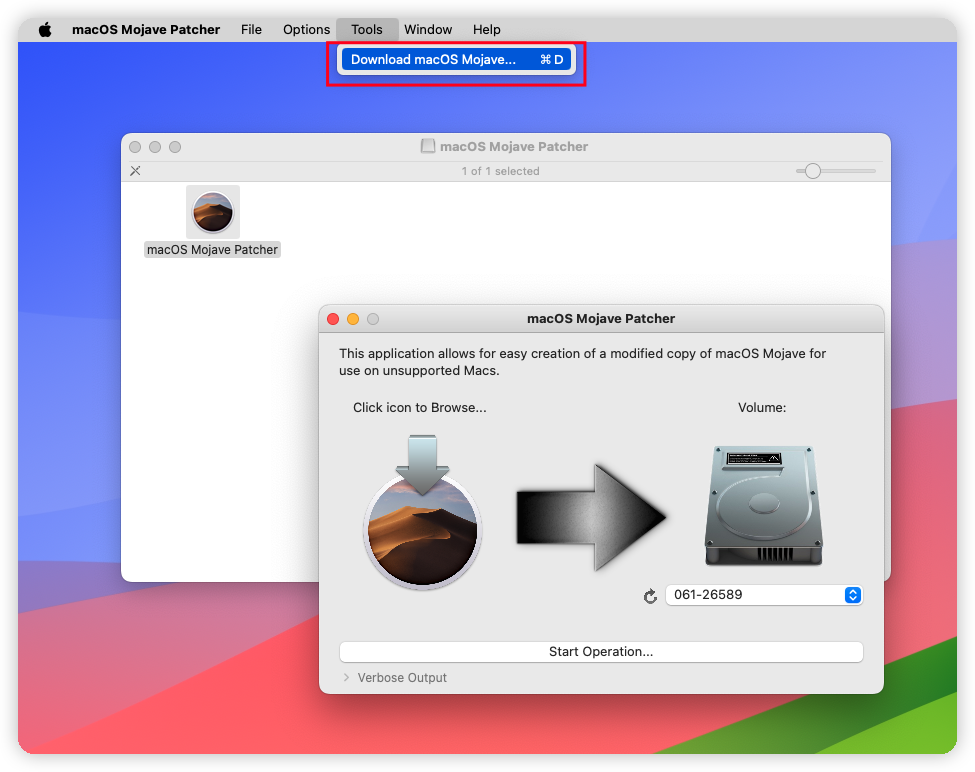Click '1 of 1 selected' status text
Screen dimensions: 975x772
point(500,171)
